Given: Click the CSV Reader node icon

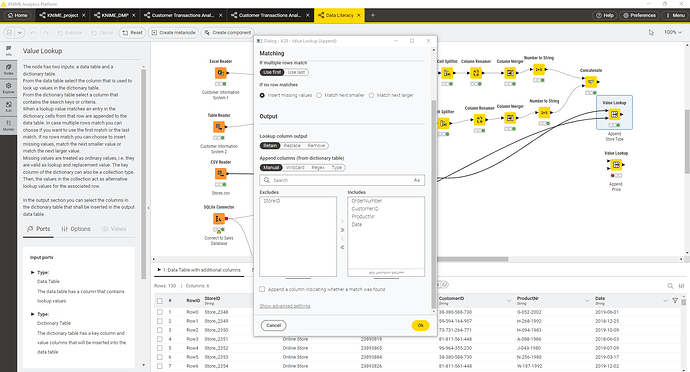Looking at the screenshot, I should coord(220,173).
